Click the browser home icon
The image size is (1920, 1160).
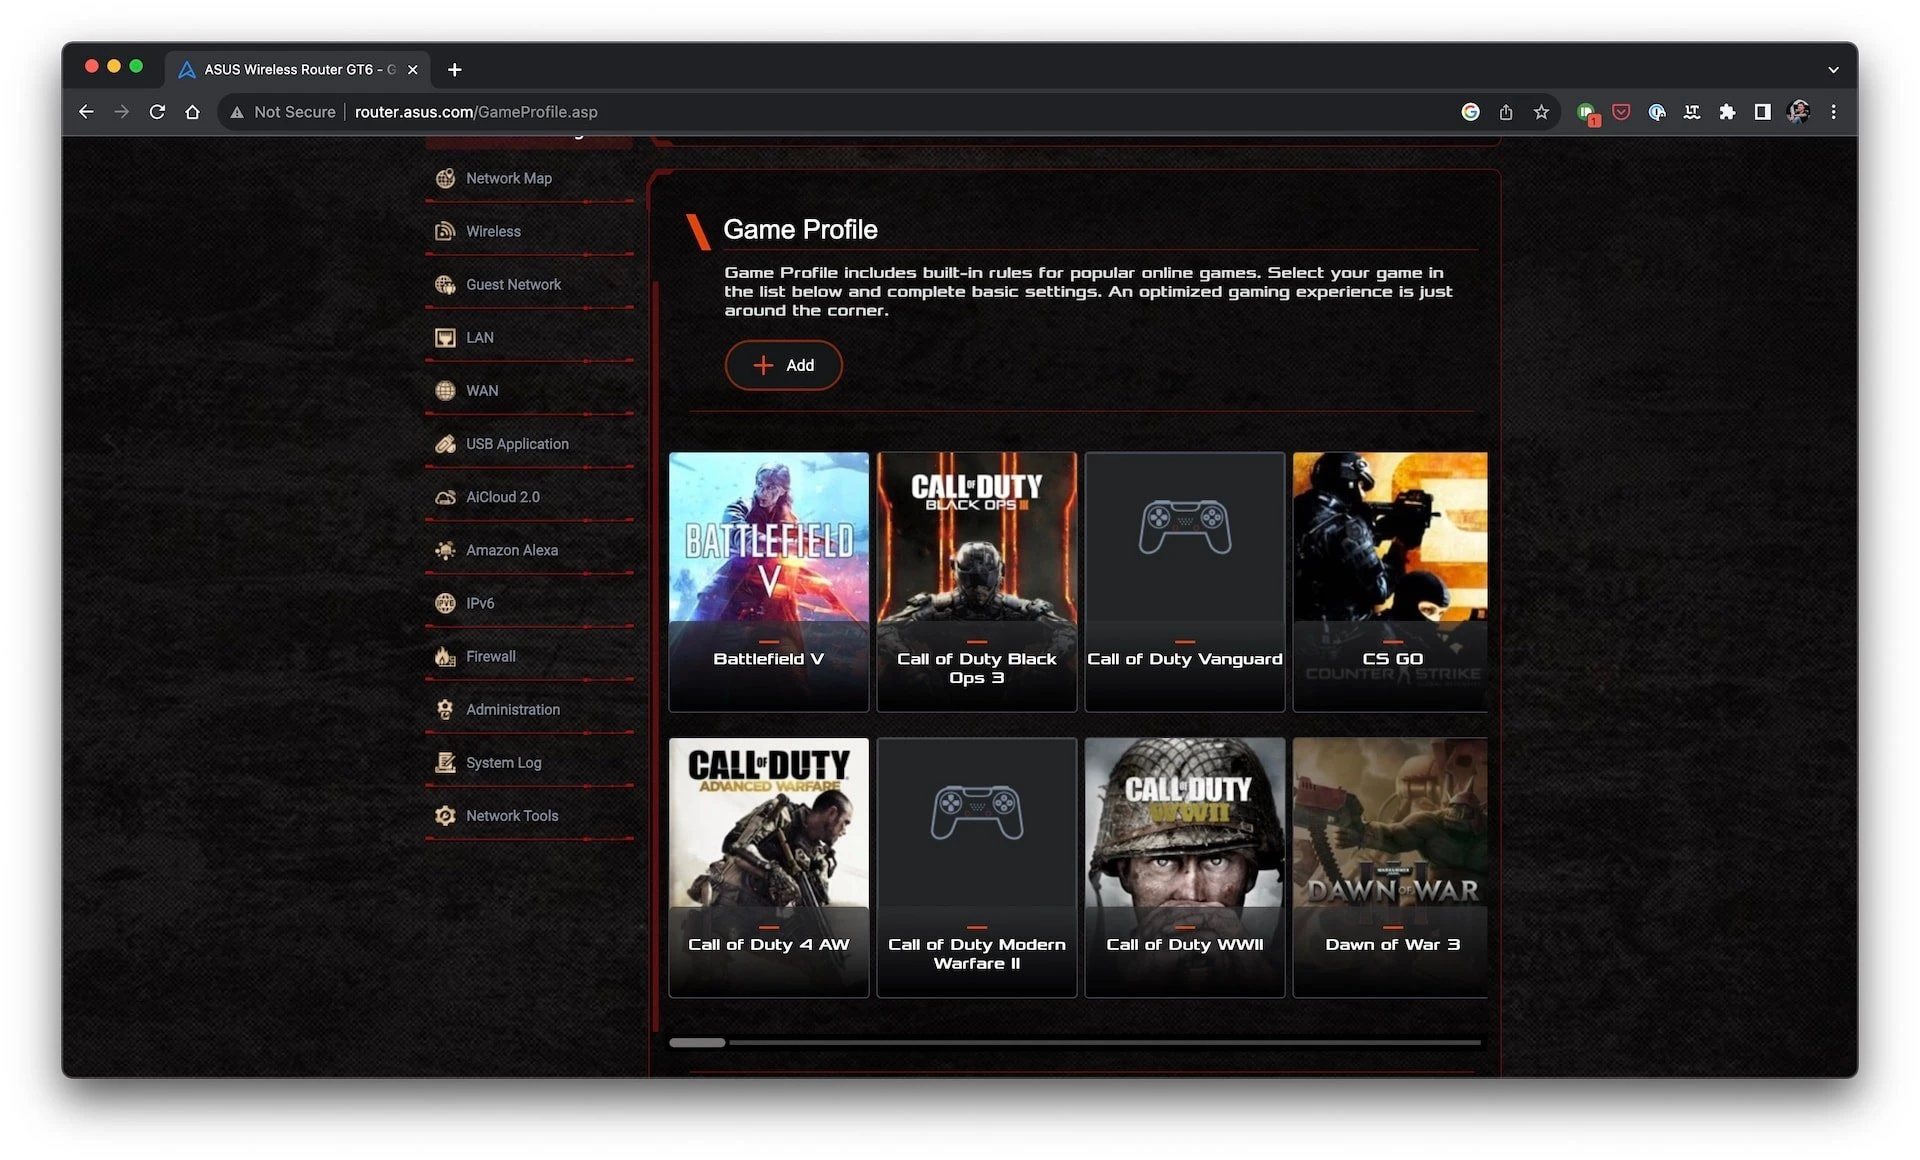pyautogui.click(x=193, y=112)
